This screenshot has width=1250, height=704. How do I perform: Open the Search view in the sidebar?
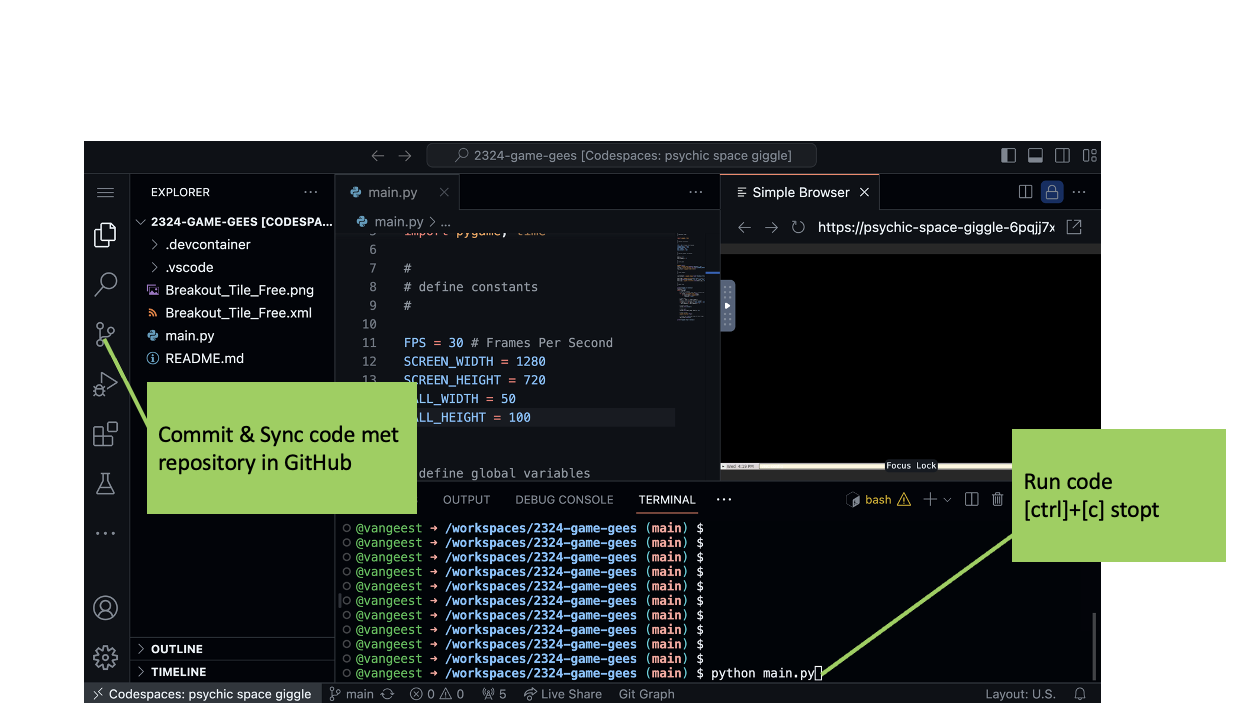tap(105, 285)
